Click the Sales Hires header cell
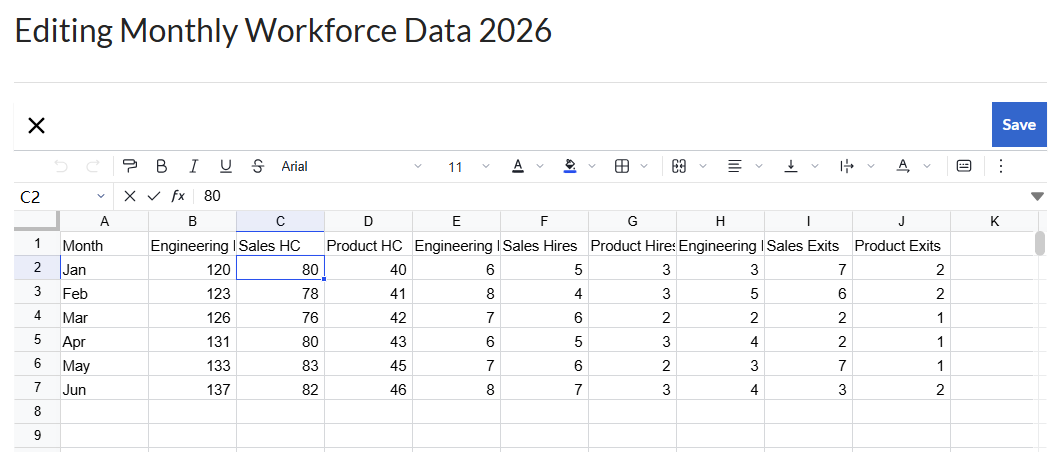This screenshot has width=1063, height=452. point(544,245)
